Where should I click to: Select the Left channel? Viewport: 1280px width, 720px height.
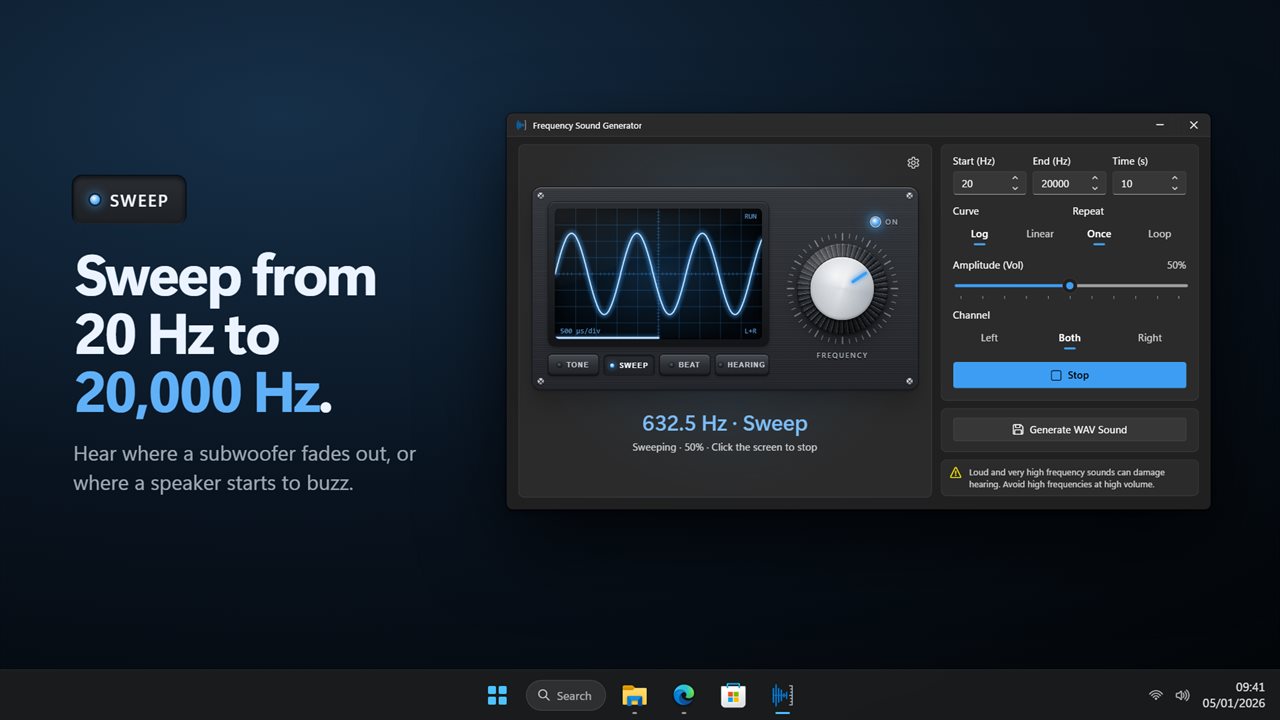coord(989,338)
